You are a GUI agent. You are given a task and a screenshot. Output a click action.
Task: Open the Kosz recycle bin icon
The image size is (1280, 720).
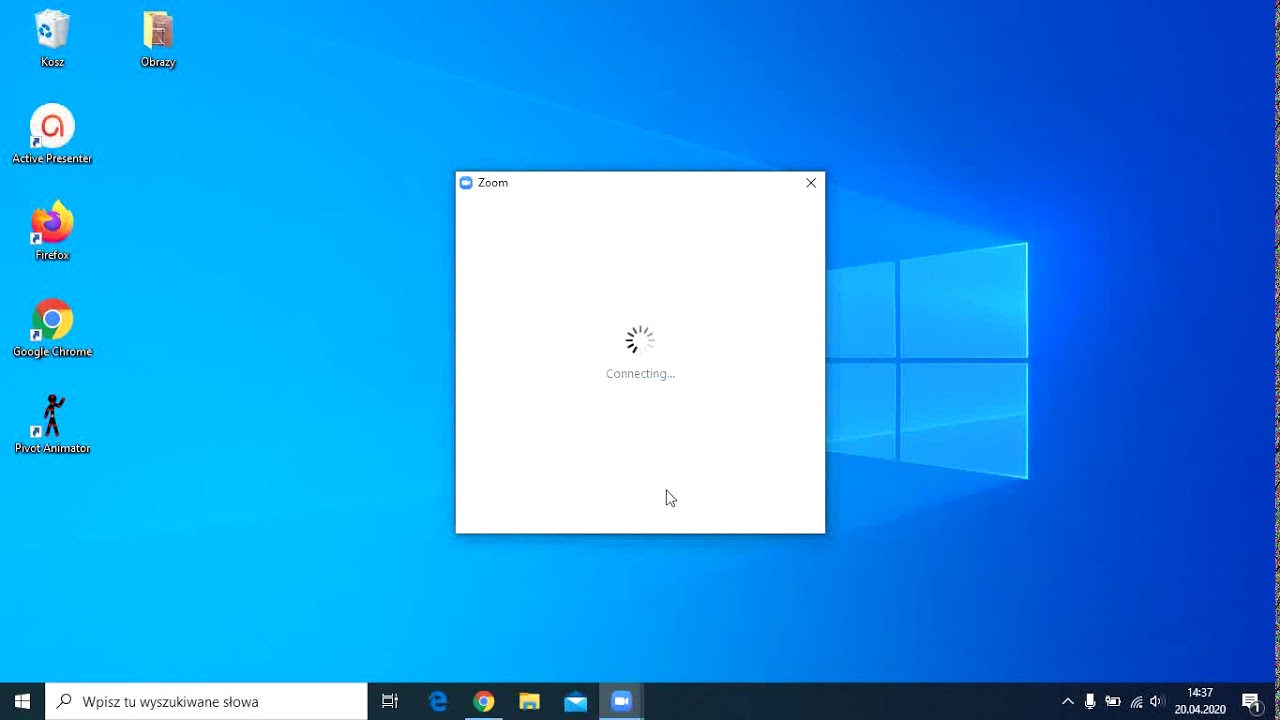click(52, 38)
